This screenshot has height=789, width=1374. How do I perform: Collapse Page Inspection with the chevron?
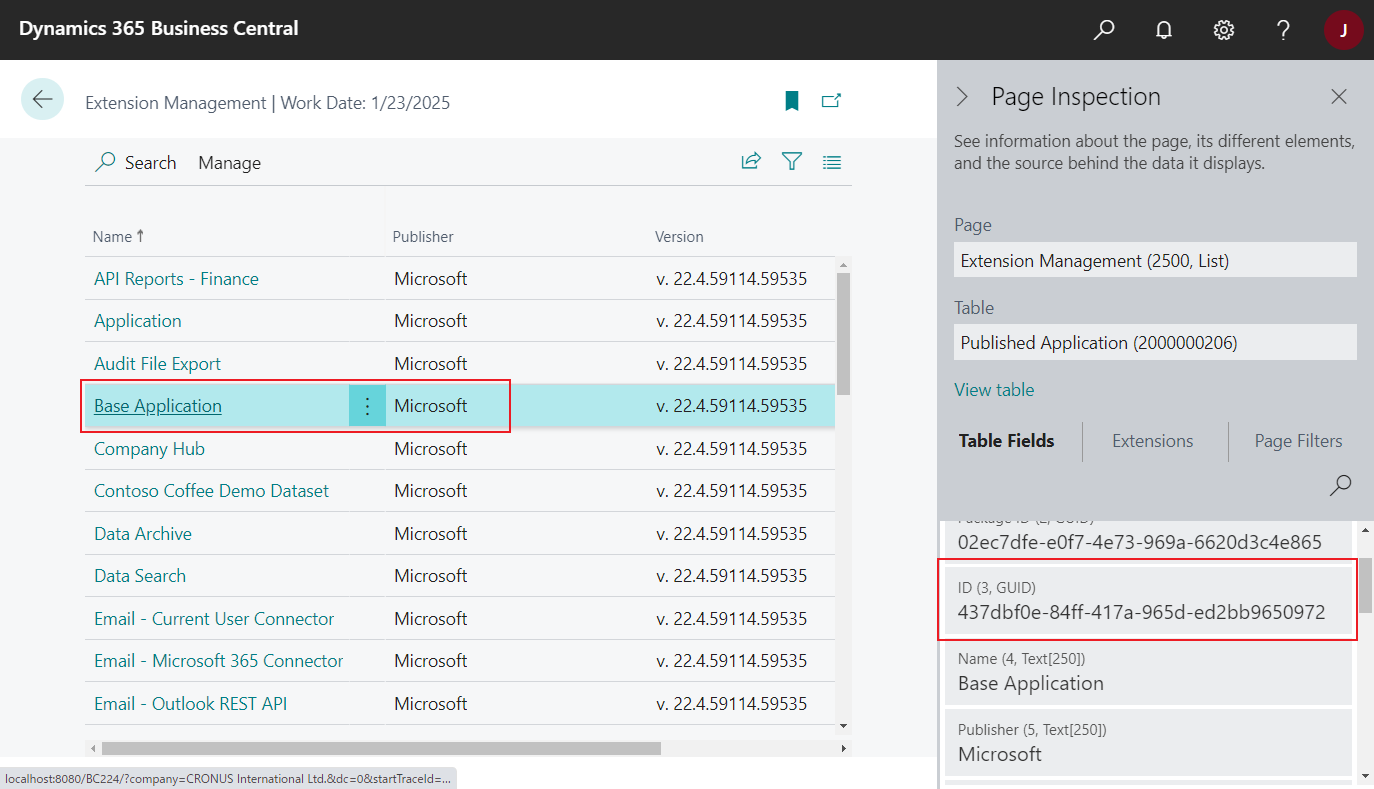tap(961, 96)
